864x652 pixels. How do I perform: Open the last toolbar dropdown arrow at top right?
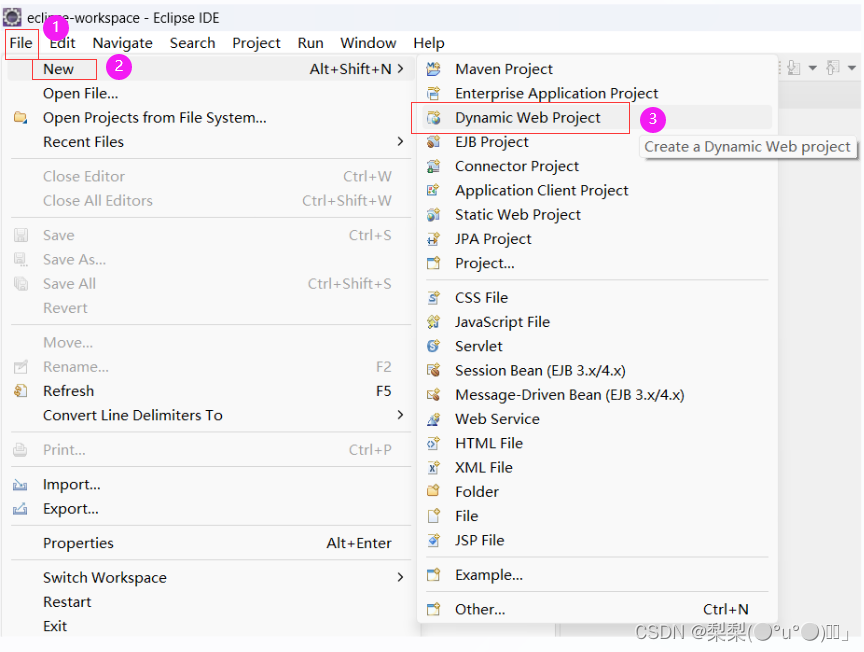(852, 68)
